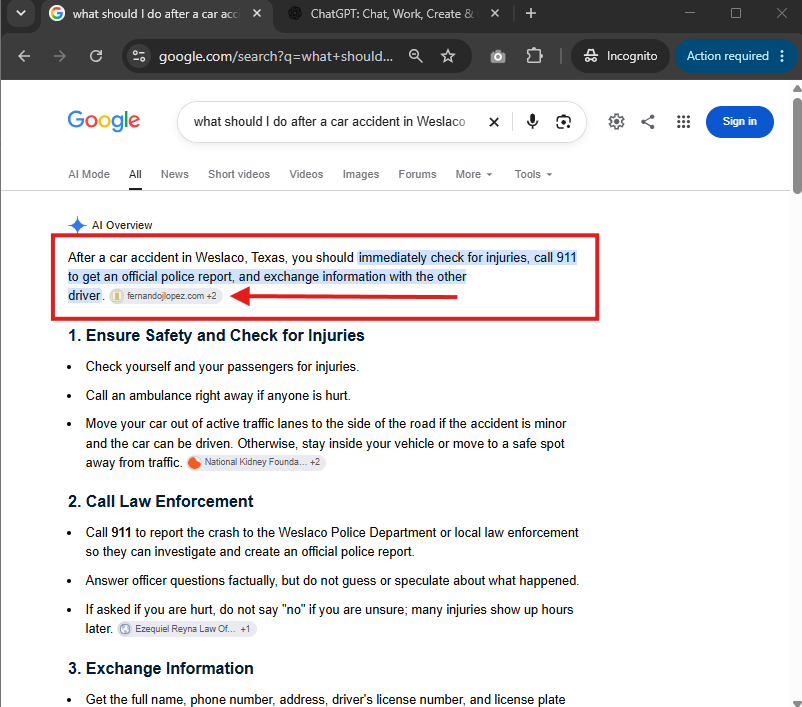Switch to News results
The height and width of the screenshot is (707, 802).
[x=174, y=174]
